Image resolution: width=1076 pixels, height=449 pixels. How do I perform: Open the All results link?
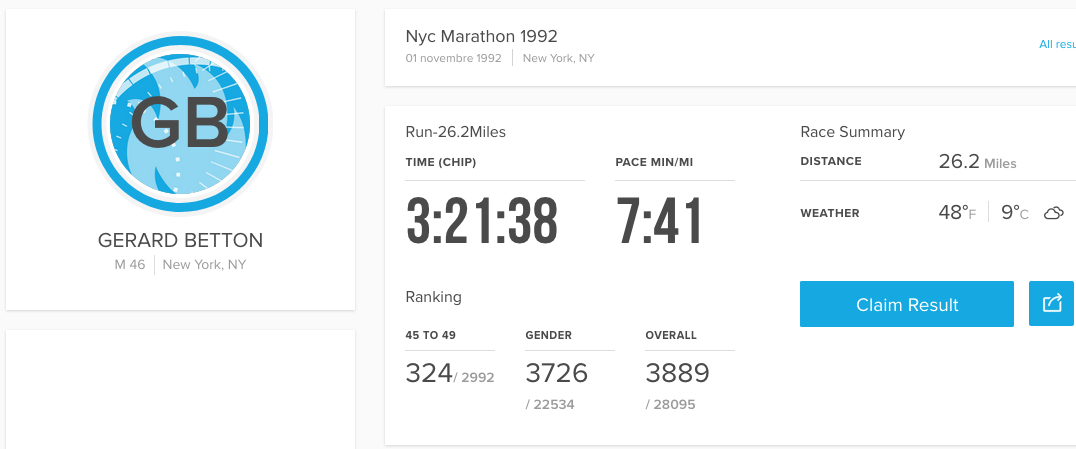pyautogui.click(x=1057, y=44)
